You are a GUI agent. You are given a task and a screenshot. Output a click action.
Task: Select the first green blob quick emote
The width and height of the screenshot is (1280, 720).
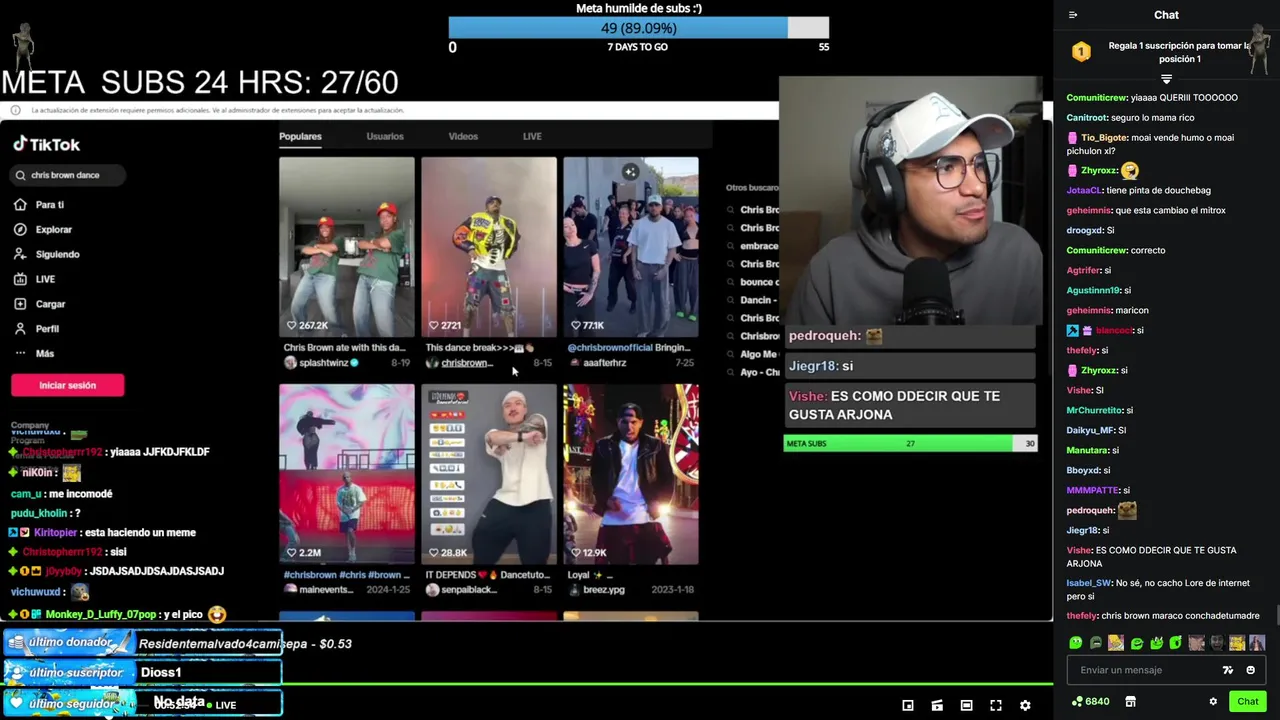click(1075, 643)
